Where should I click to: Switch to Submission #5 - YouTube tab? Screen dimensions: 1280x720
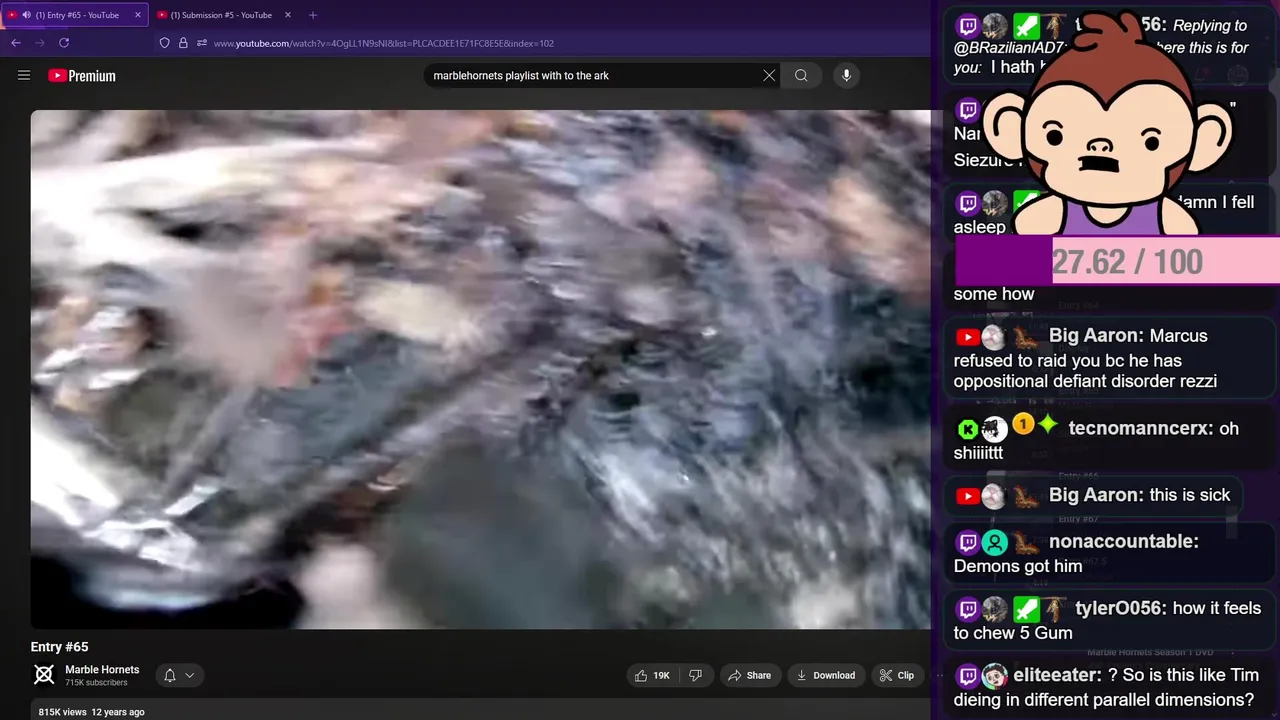pyautogui.click(x=224, y=15)
